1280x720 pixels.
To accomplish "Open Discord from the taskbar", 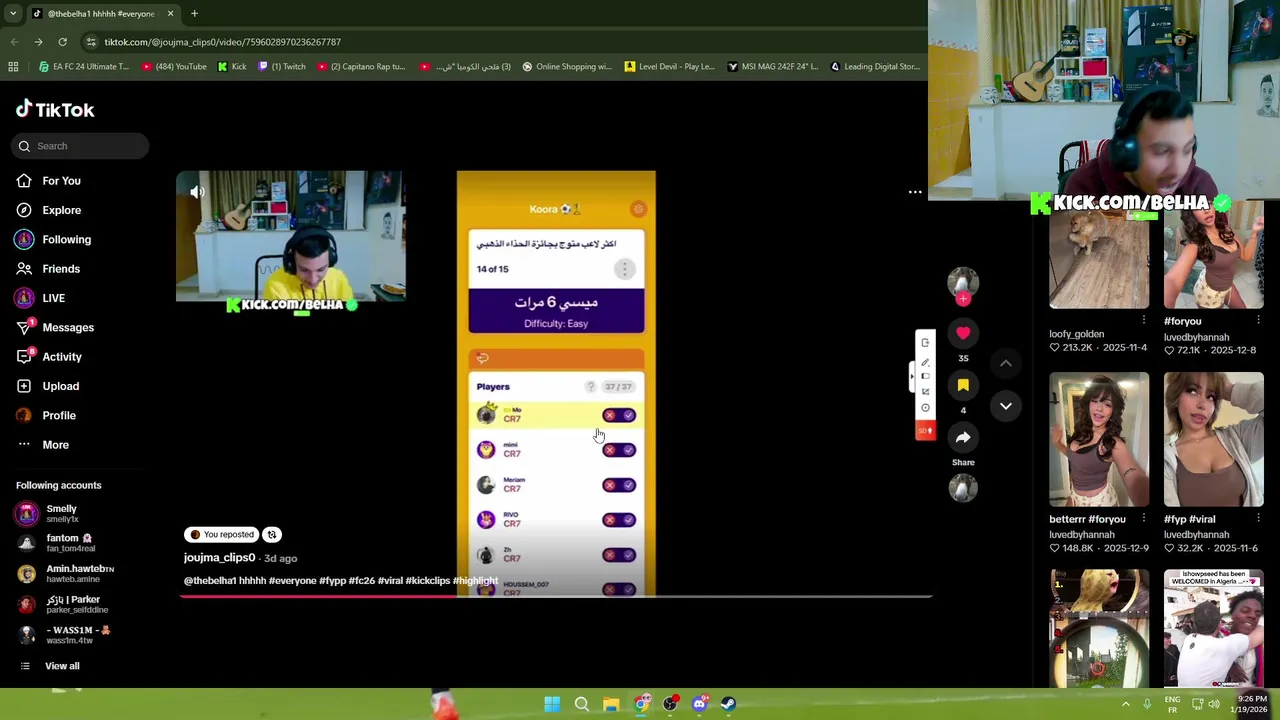I will coord(699,704).
